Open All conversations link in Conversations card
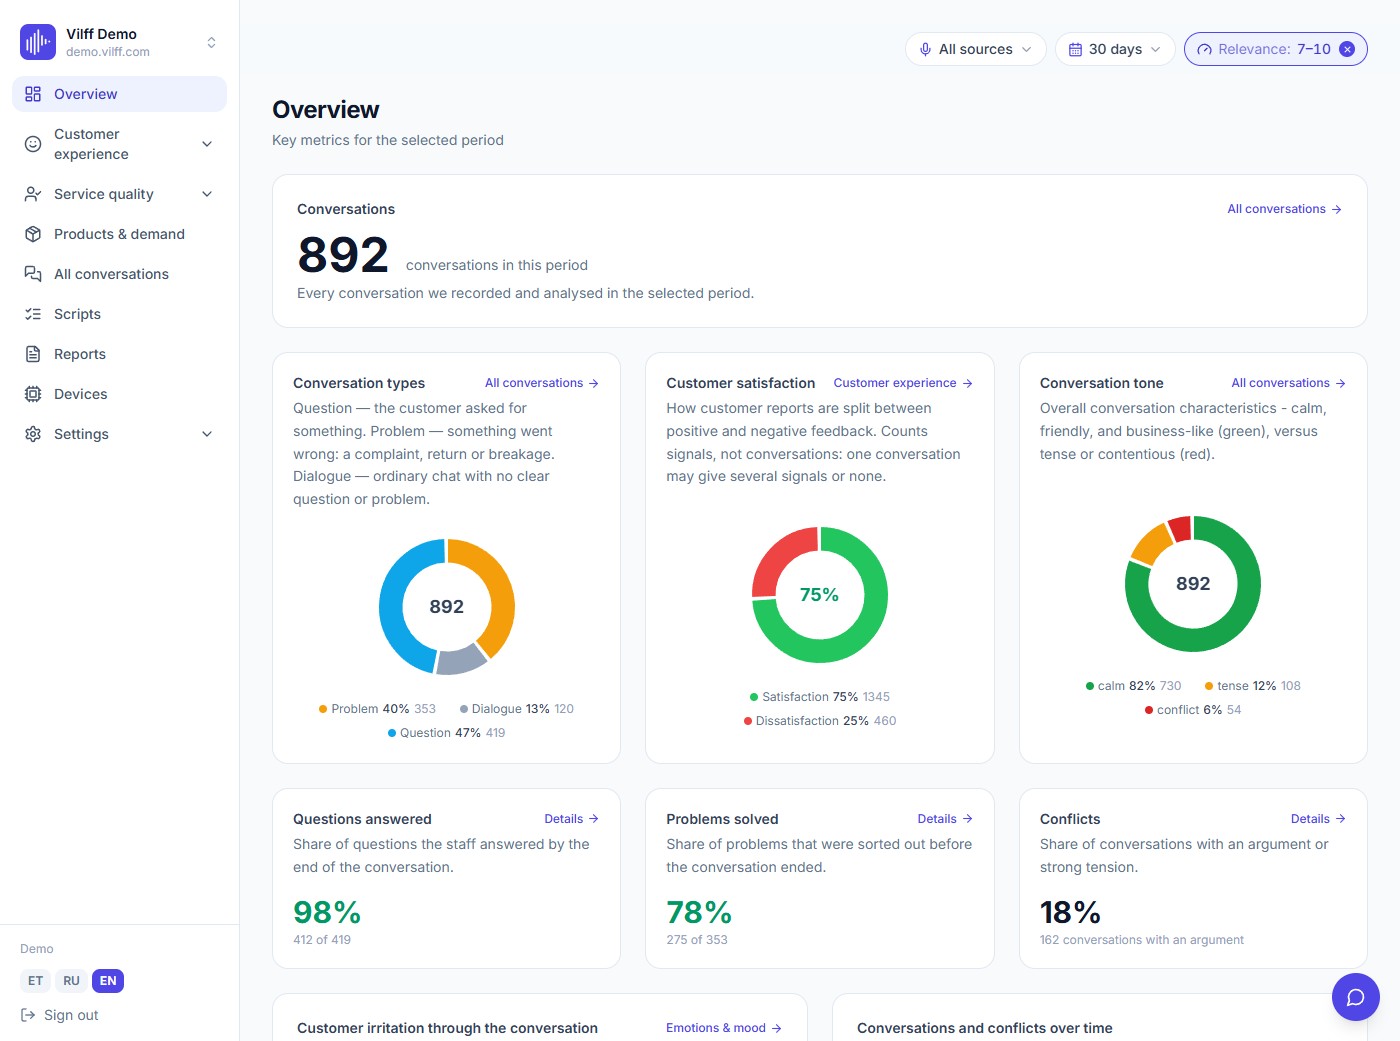The image size is (1400, 1041). [1285, 209]
